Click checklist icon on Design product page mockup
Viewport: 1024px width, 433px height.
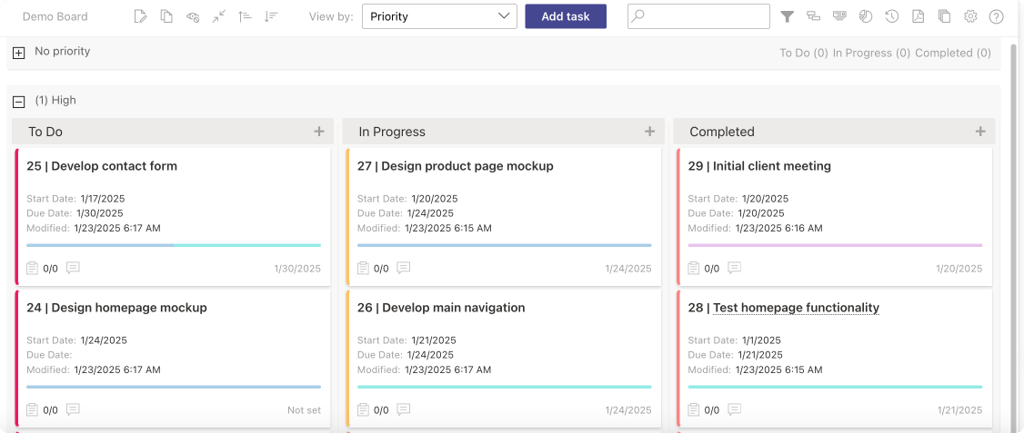click(x=363, y=268)
